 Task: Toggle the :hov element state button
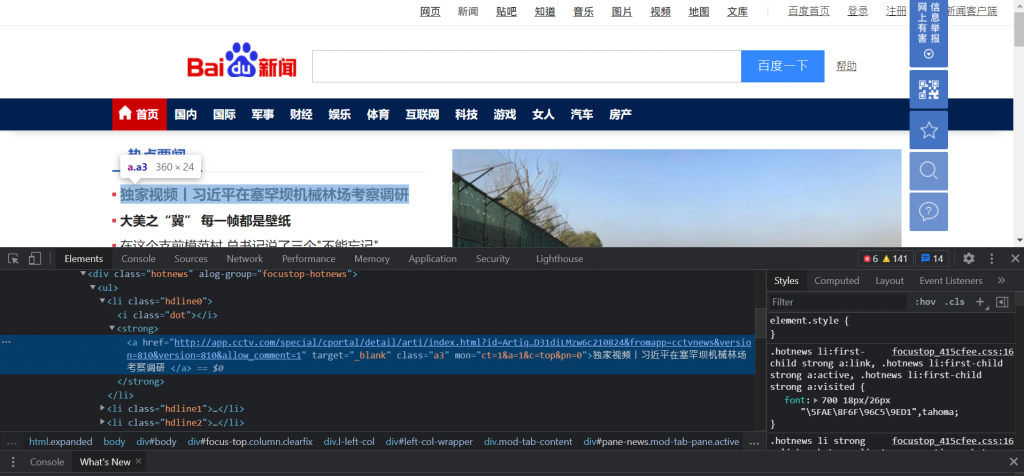pos(925,302)
